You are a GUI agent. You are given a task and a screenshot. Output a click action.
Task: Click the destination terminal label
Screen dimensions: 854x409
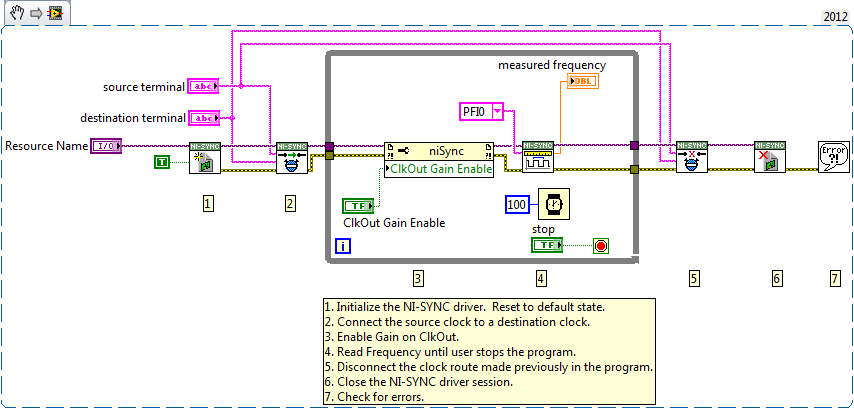click(x=132, y=118)
